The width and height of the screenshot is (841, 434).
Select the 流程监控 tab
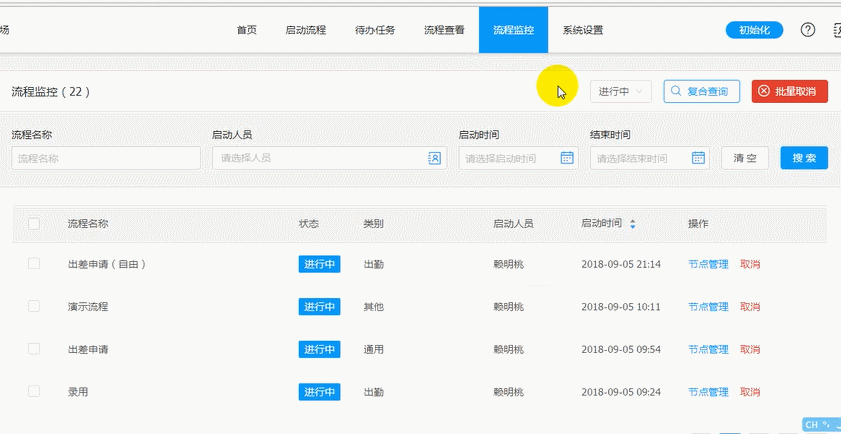[x=513, y=30]
